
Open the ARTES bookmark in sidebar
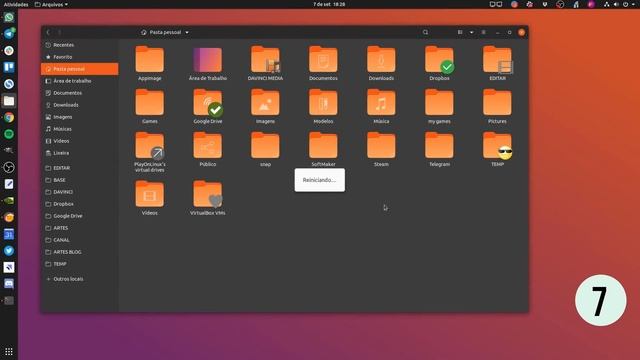[x=80, y=228]
